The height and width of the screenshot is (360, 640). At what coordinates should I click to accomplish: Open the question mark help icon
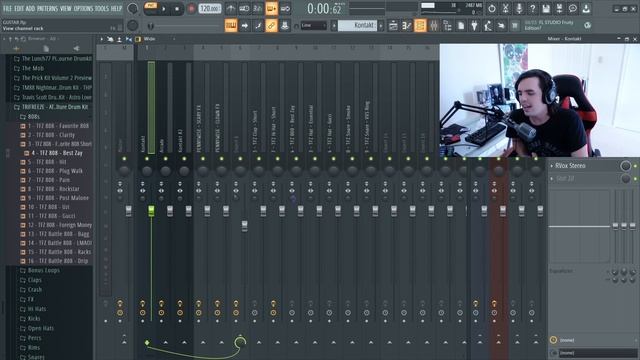(x=532, y=8)
